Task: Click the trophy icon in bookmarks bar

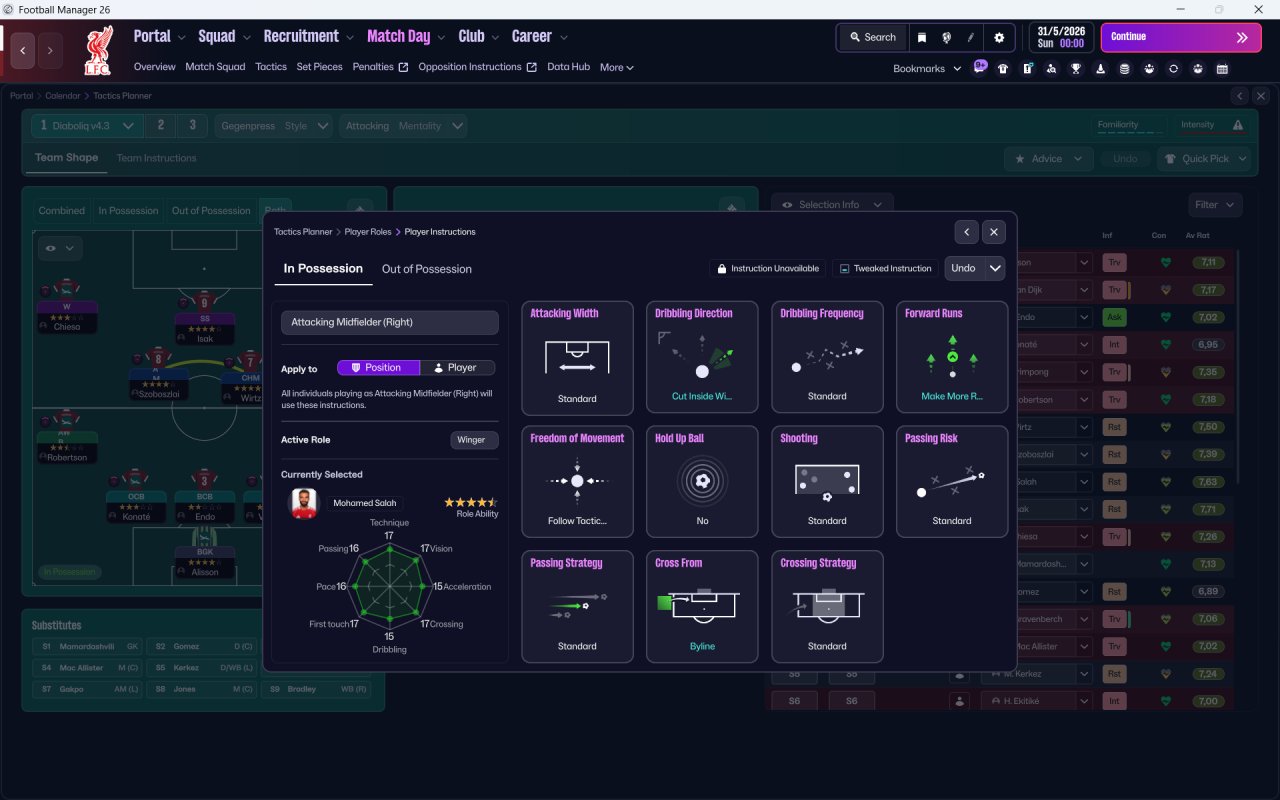Action: click(1076, 69)
